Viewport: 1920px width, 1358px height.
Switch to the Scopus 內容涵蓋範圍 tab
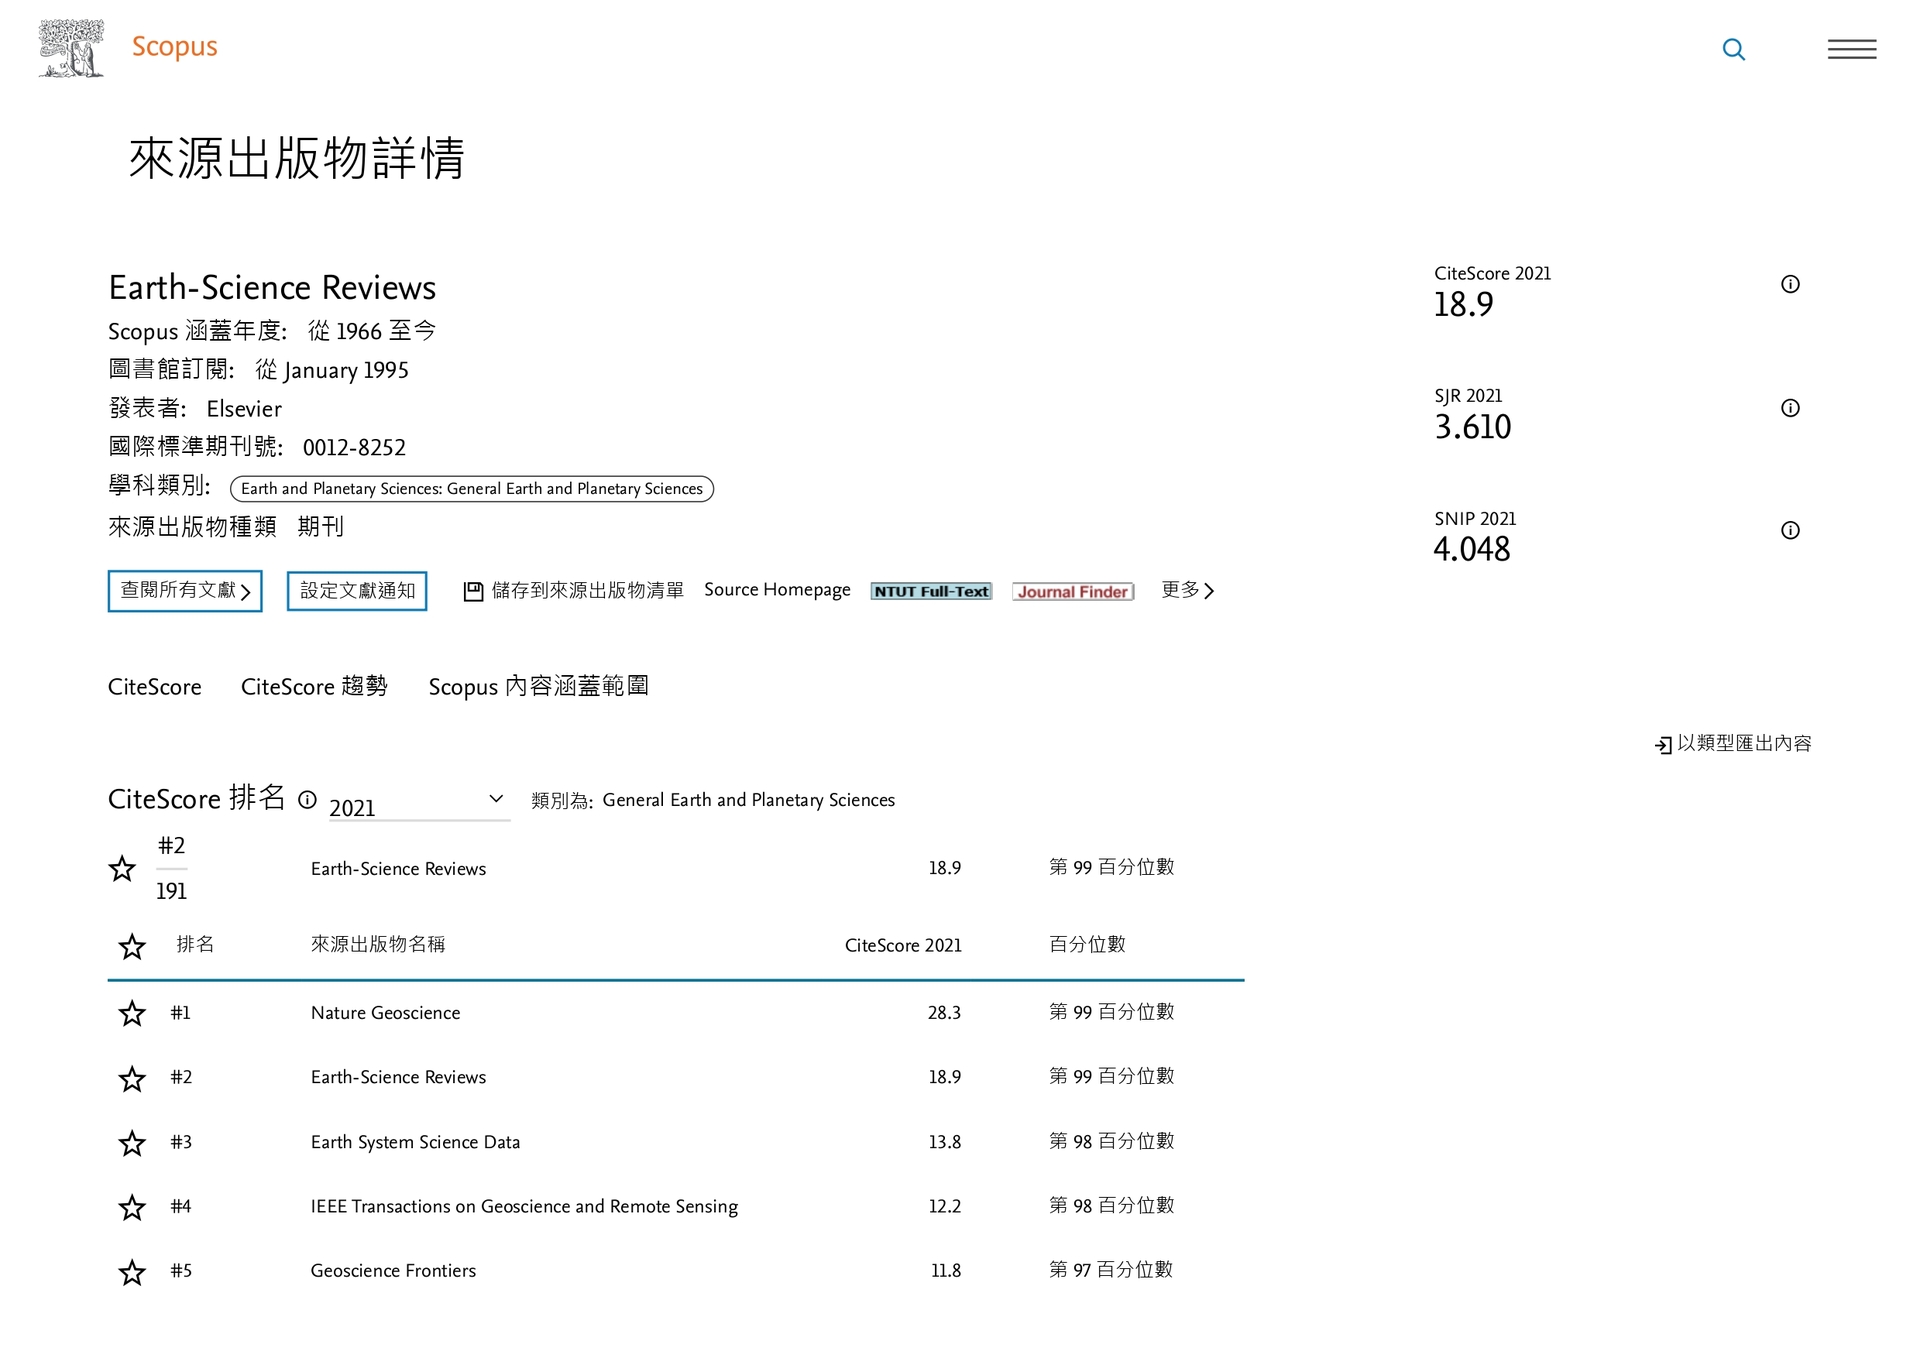coord(539,686)
